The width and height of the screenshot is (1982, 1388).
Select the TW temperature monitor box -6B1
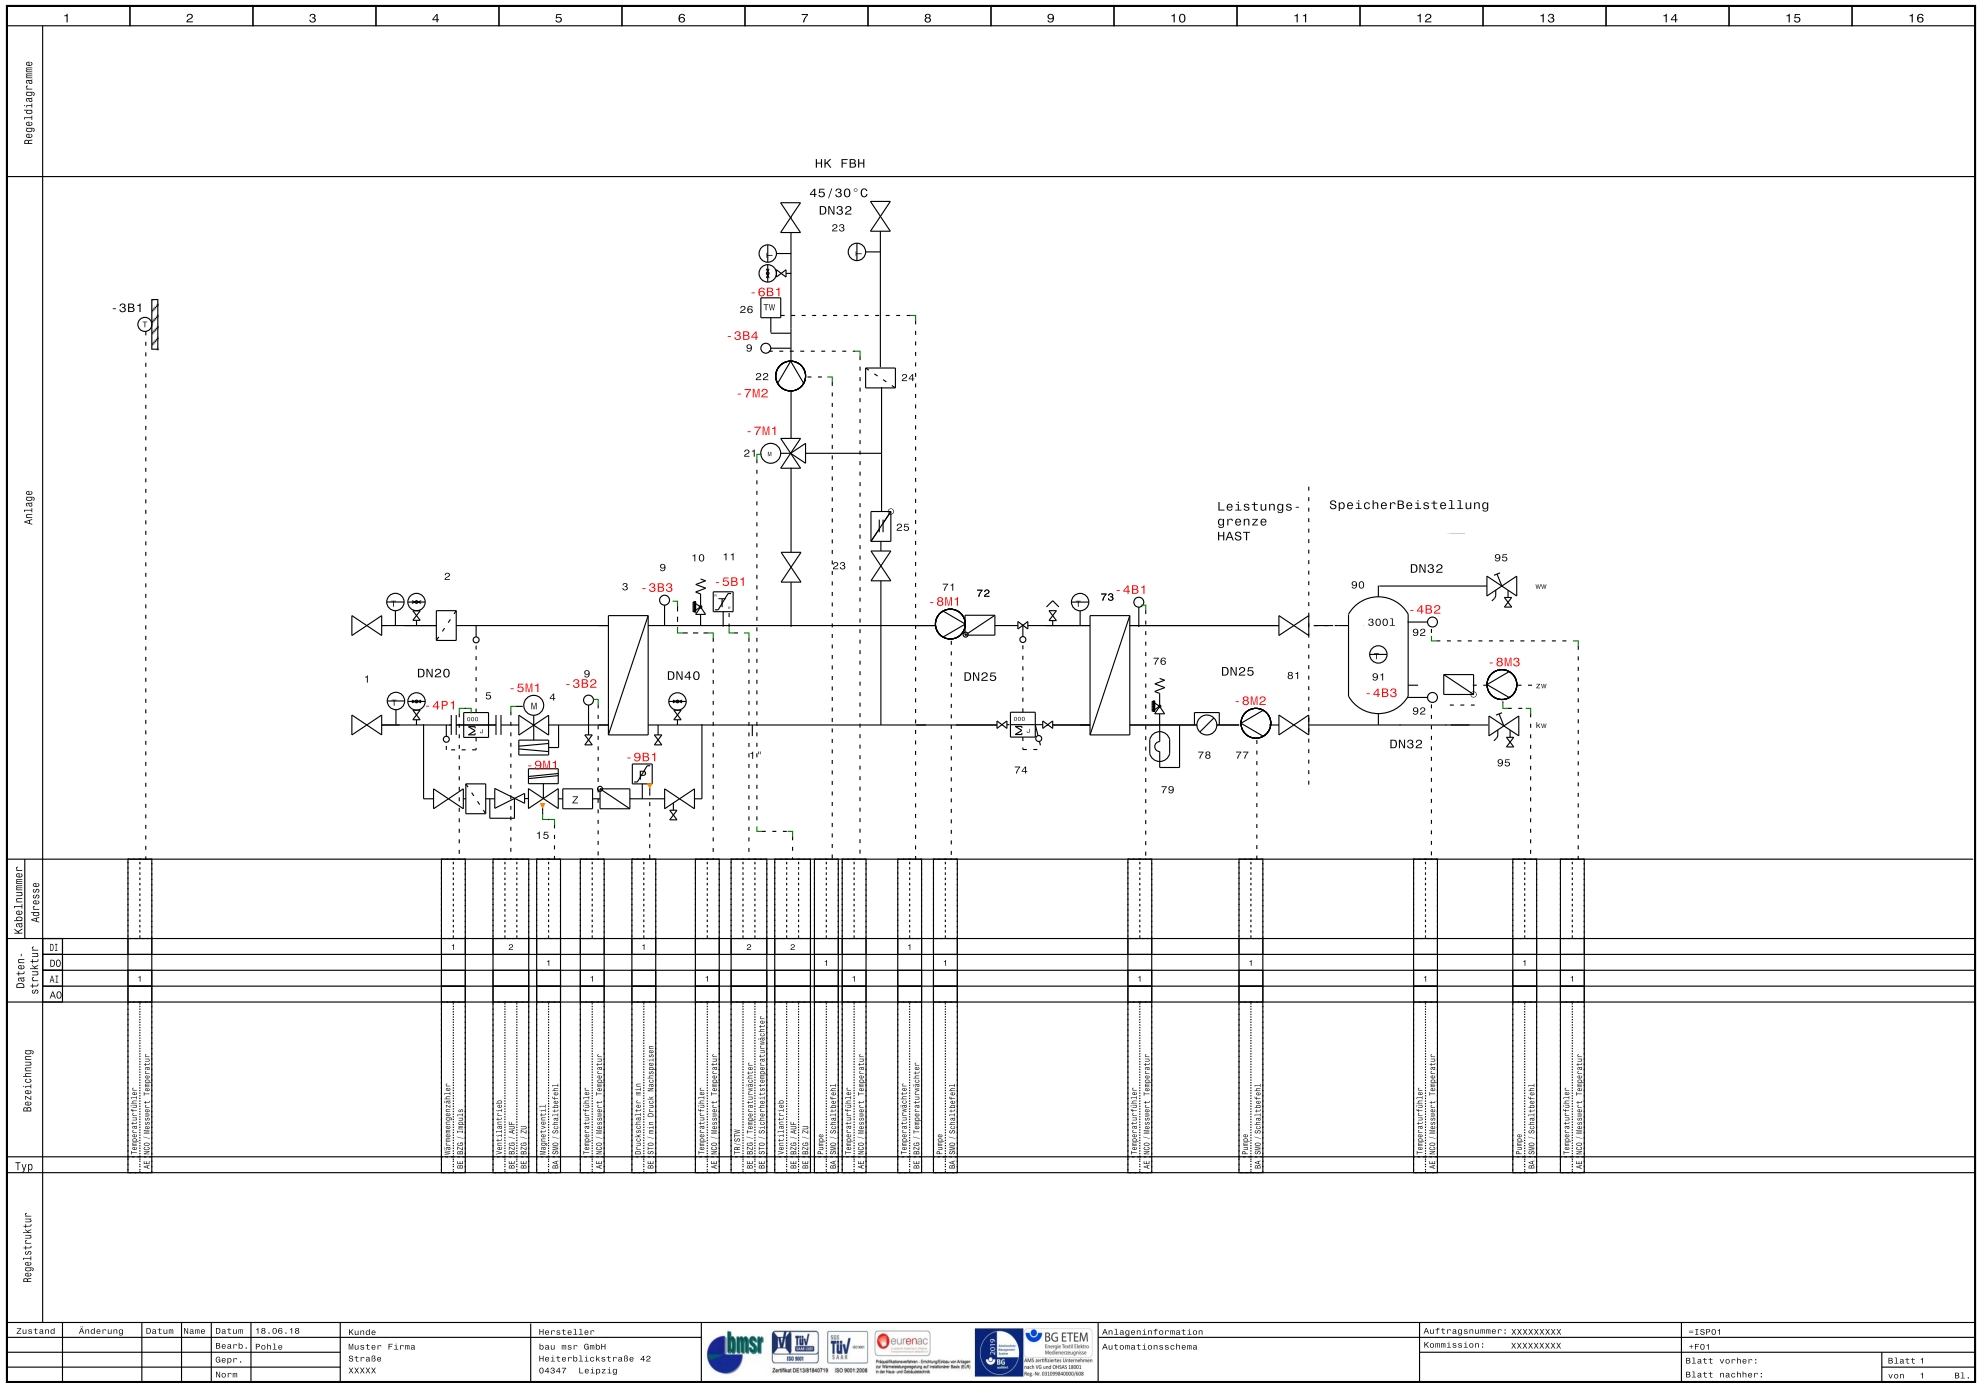(x=769, y=308)
